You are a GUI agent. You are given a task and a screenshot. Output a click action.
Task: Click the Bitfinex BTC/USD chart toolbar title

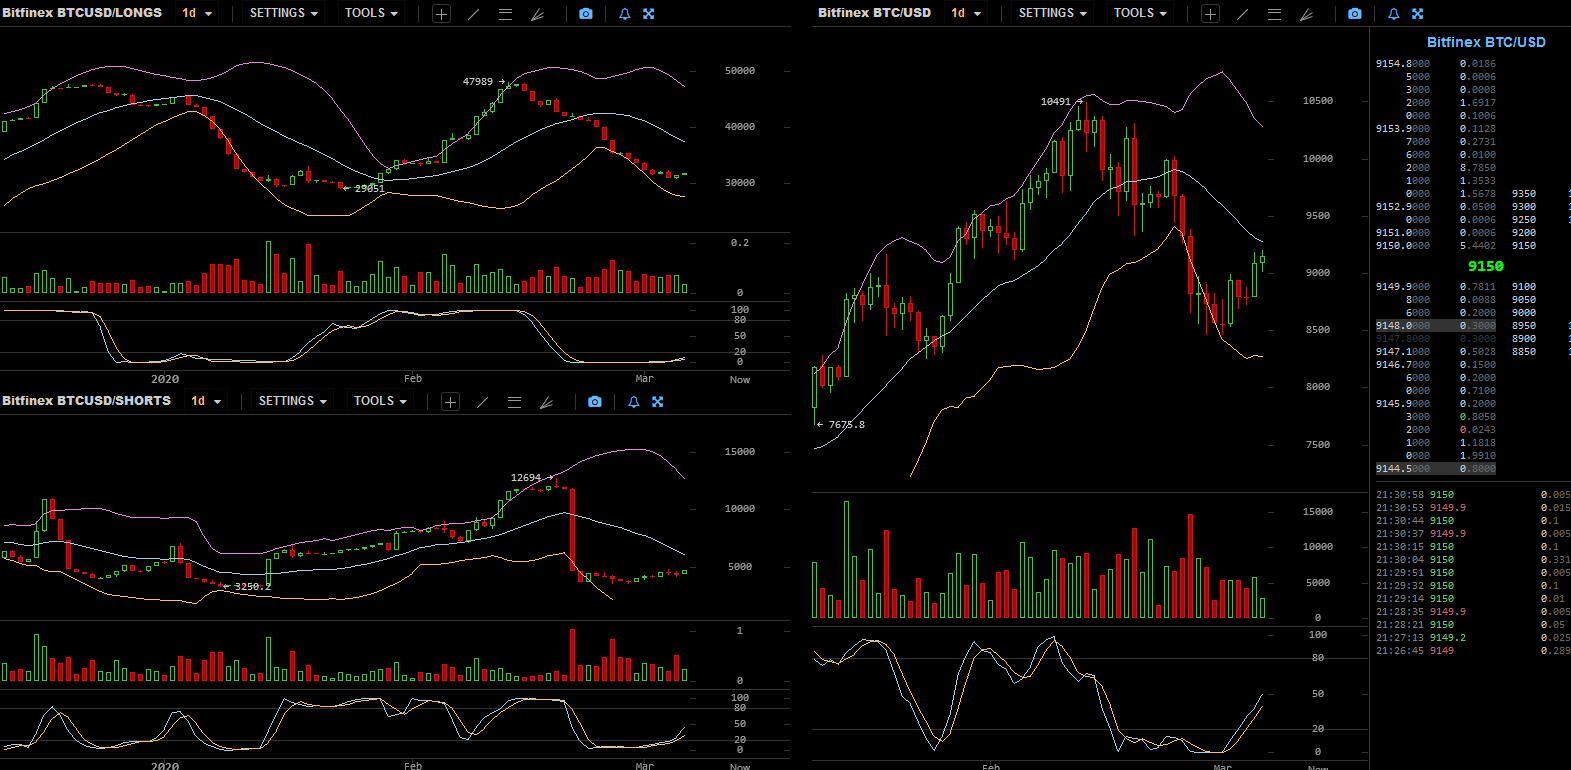[874, 13]
